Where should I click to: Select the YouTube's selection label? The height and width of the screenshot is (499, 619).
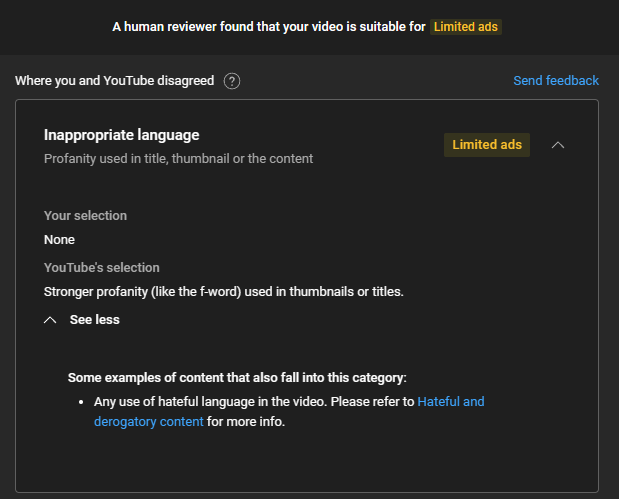101,268
